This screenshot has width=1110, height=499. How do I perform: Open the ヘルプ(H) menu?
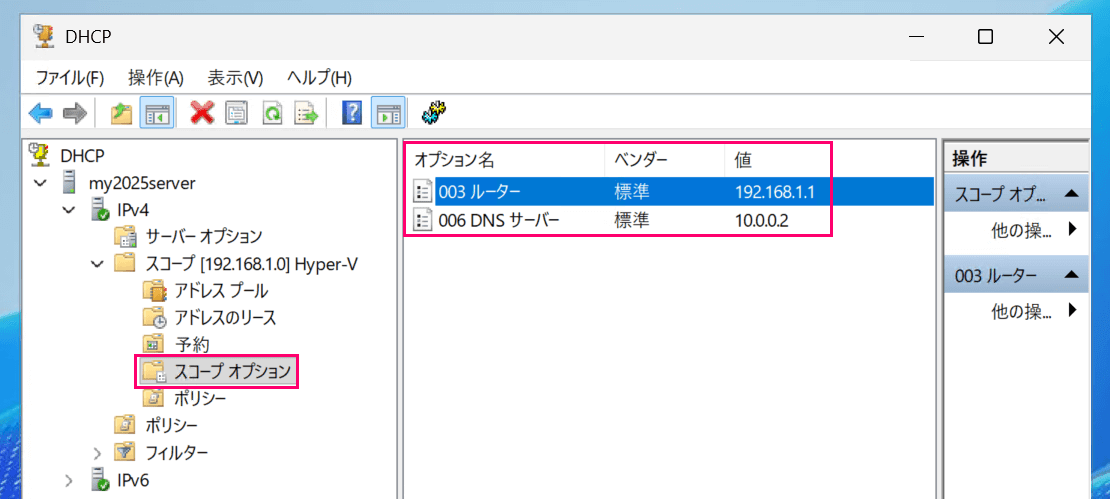coord(319,78)
